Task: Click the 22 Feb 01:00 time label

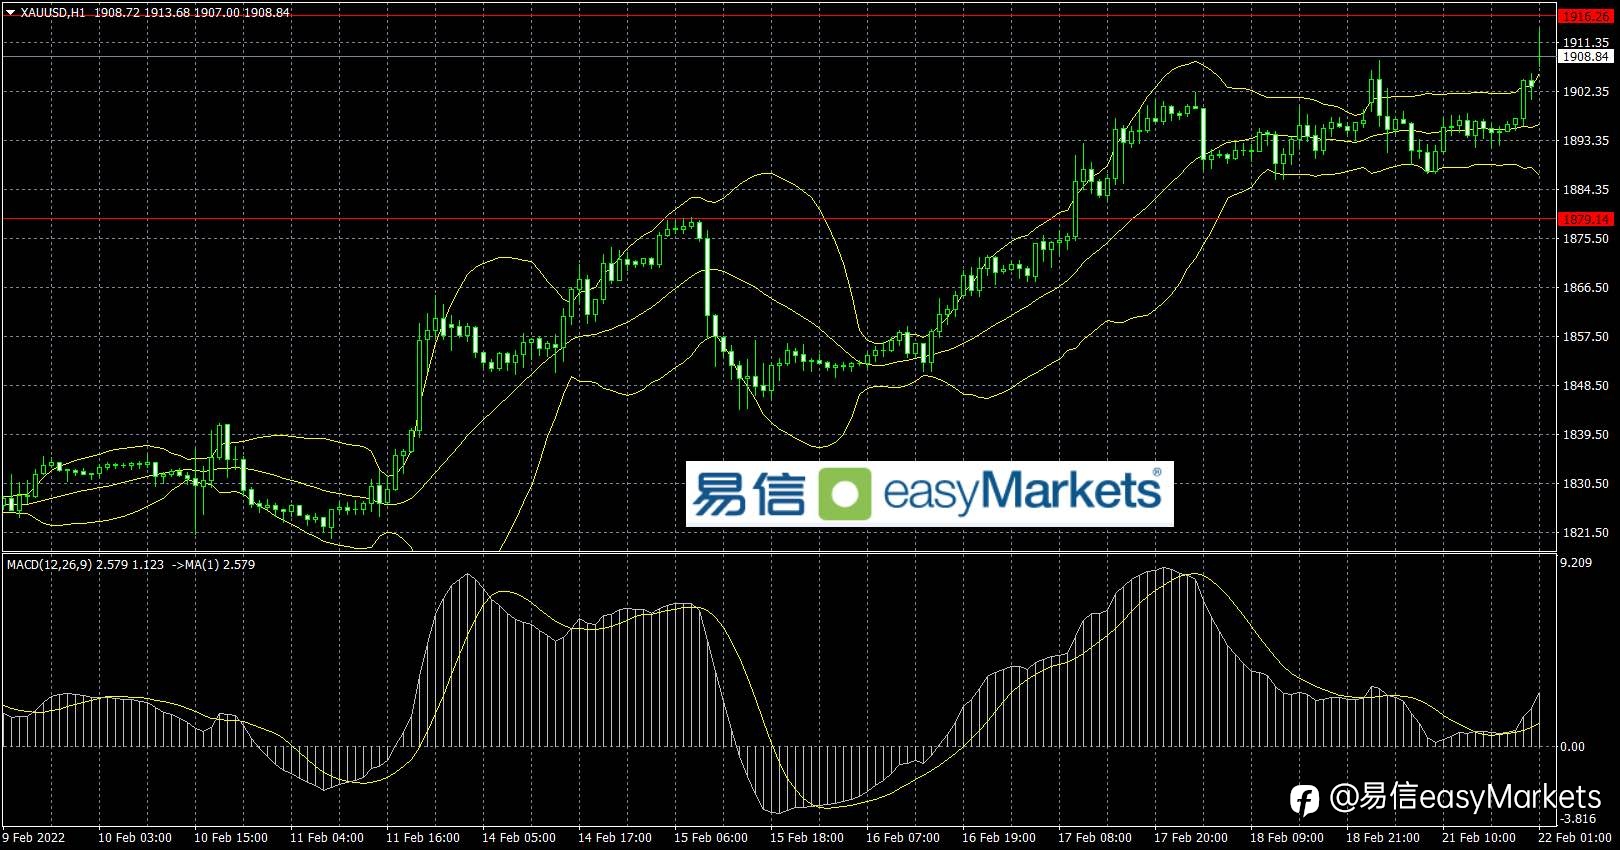Action: pos(1575,838)
